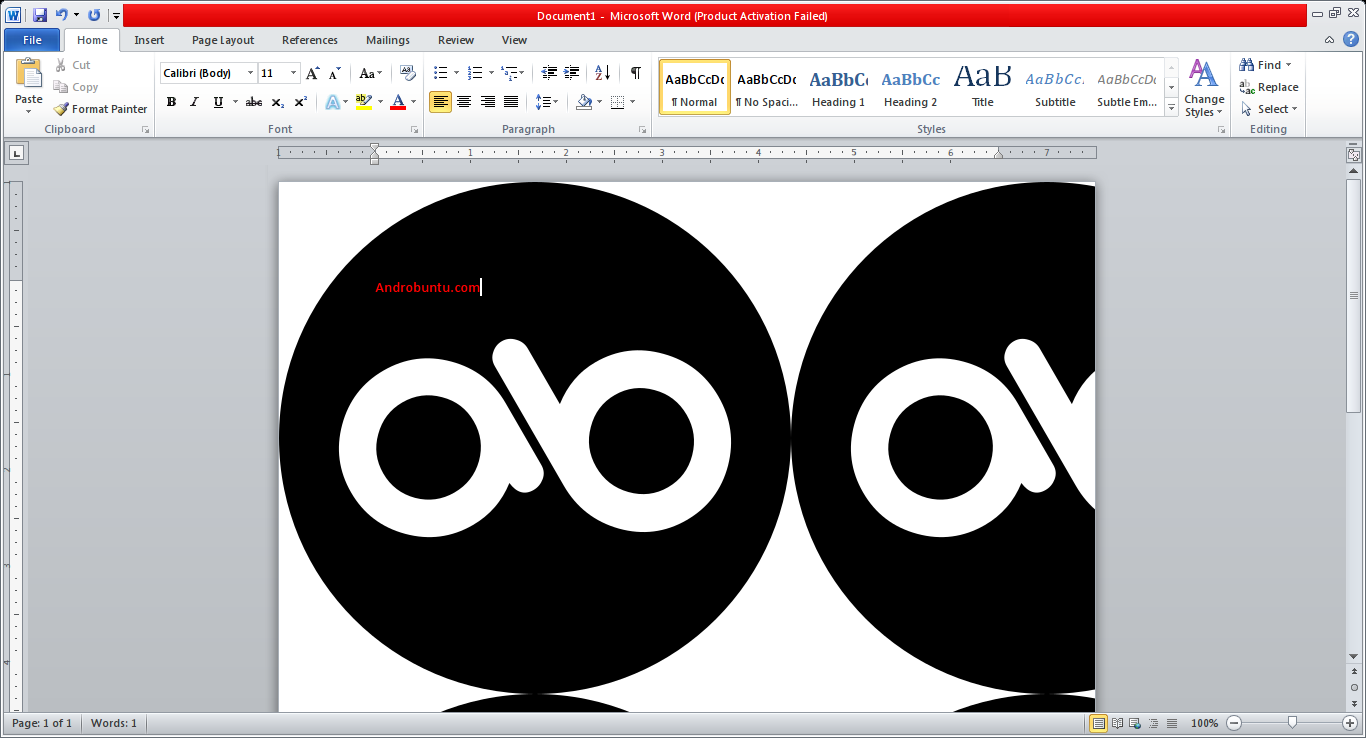
Task: Open the Page Layout tab
Action: coord(222,40)
